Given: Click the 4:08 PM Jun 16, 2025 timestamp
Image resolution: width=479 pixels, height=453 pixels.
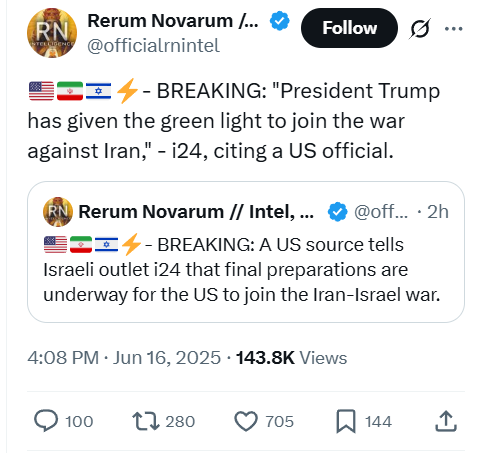Looking at the screenshot, I should click(124, 358).
